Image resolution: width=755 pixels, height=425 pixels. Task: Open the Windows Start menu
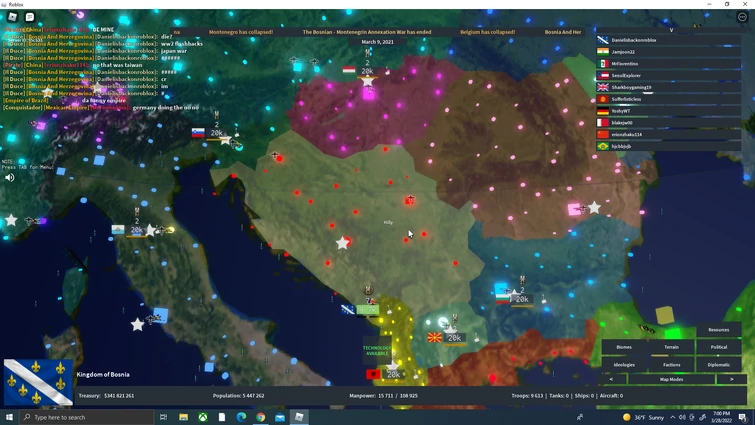(9, 417)
